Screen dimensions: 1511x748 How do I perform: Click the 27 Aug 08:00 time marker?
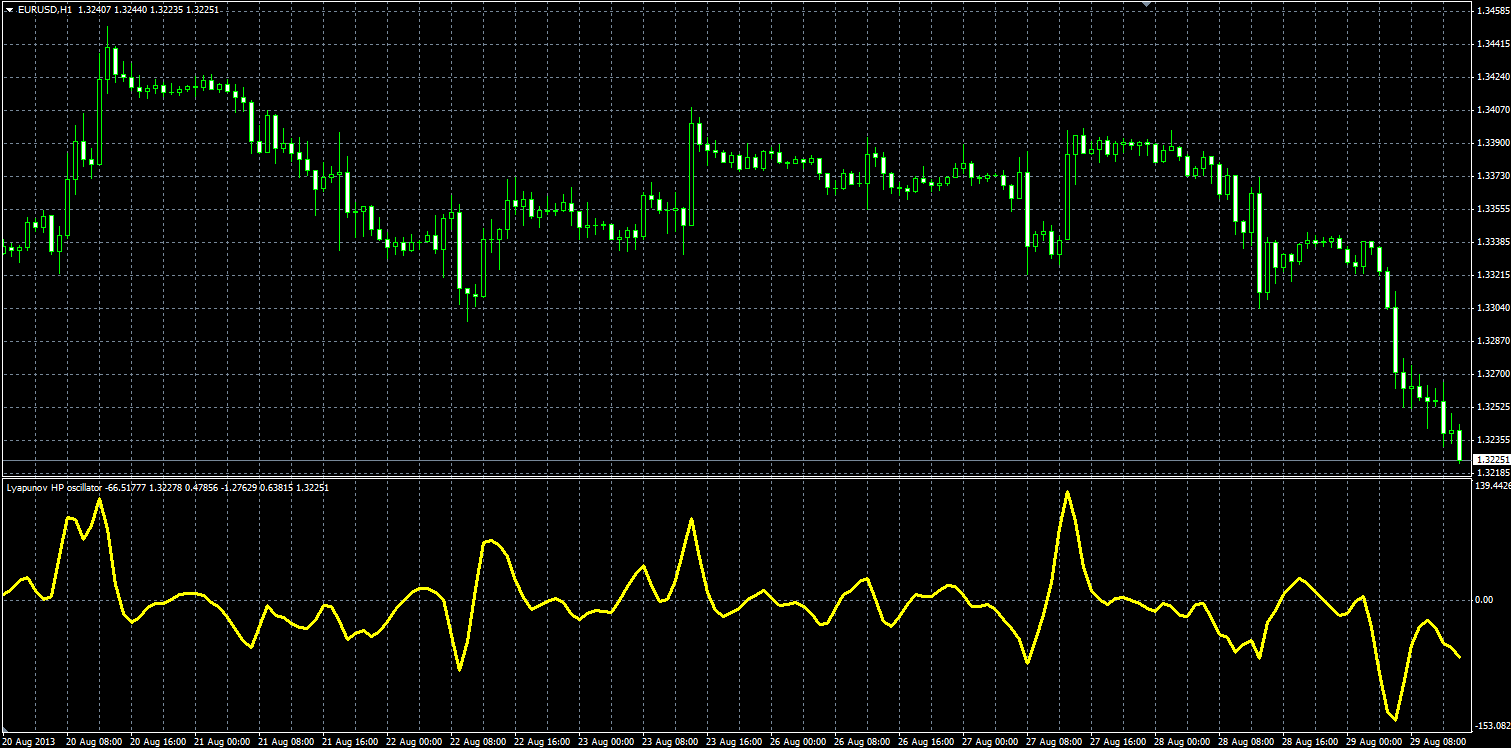click(1055, 741)
